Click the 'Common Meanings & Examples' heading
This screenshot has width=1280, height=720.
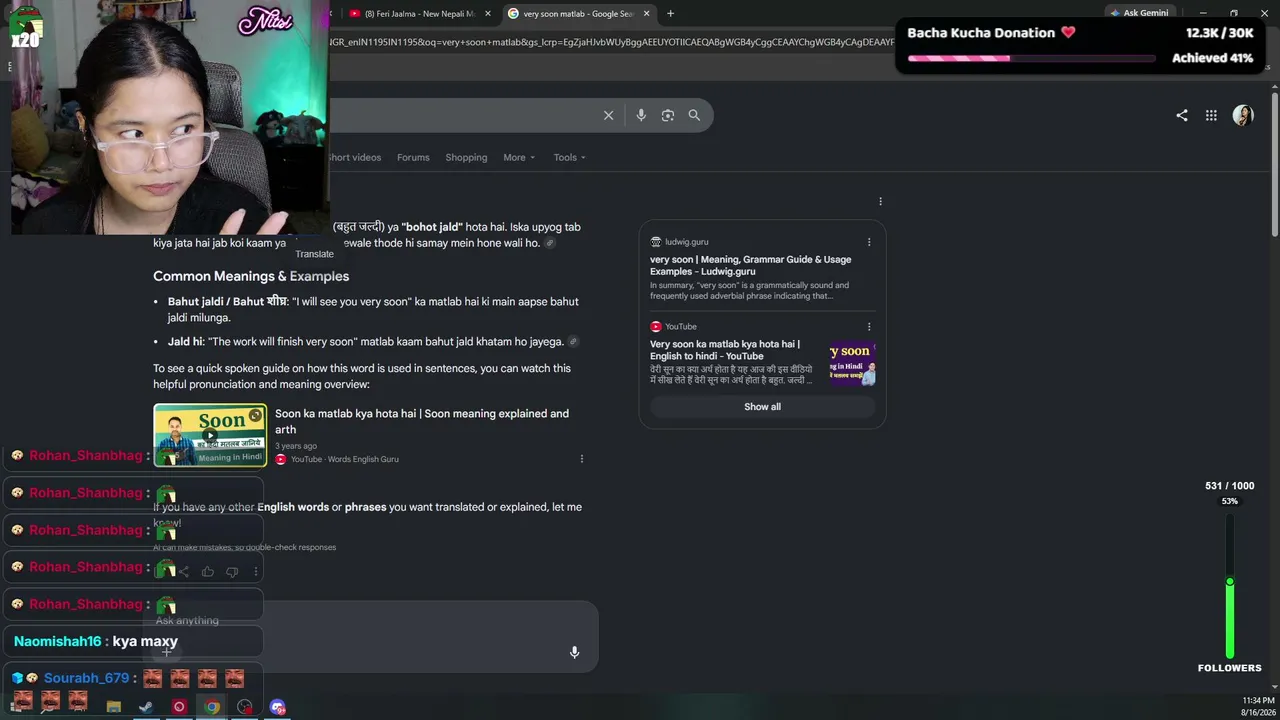point(251,276)
